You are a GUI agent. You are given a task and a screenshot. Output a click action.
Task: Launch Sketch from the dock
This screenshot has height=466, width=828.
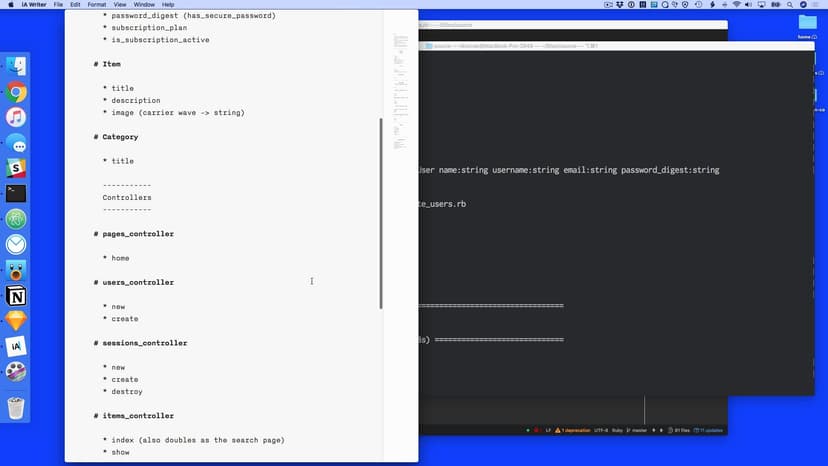click(16, 321)
